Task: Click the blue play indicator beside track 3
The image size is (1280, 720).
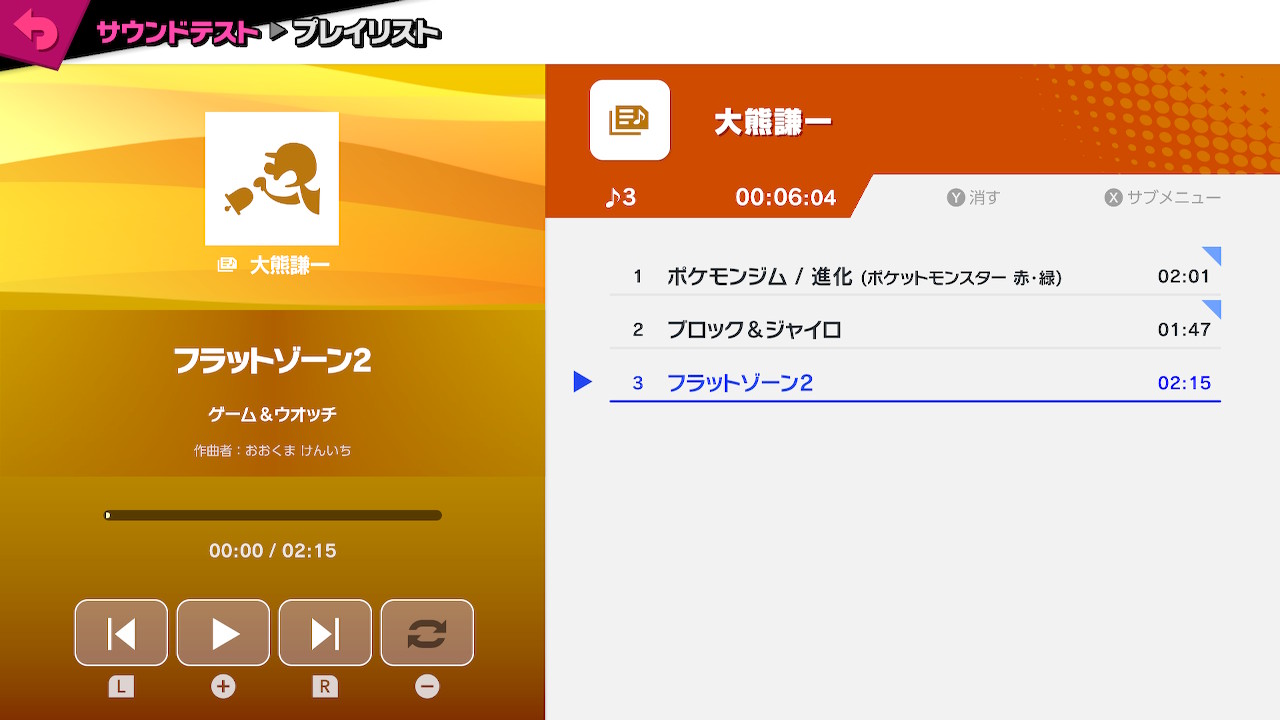Action: 583,382
